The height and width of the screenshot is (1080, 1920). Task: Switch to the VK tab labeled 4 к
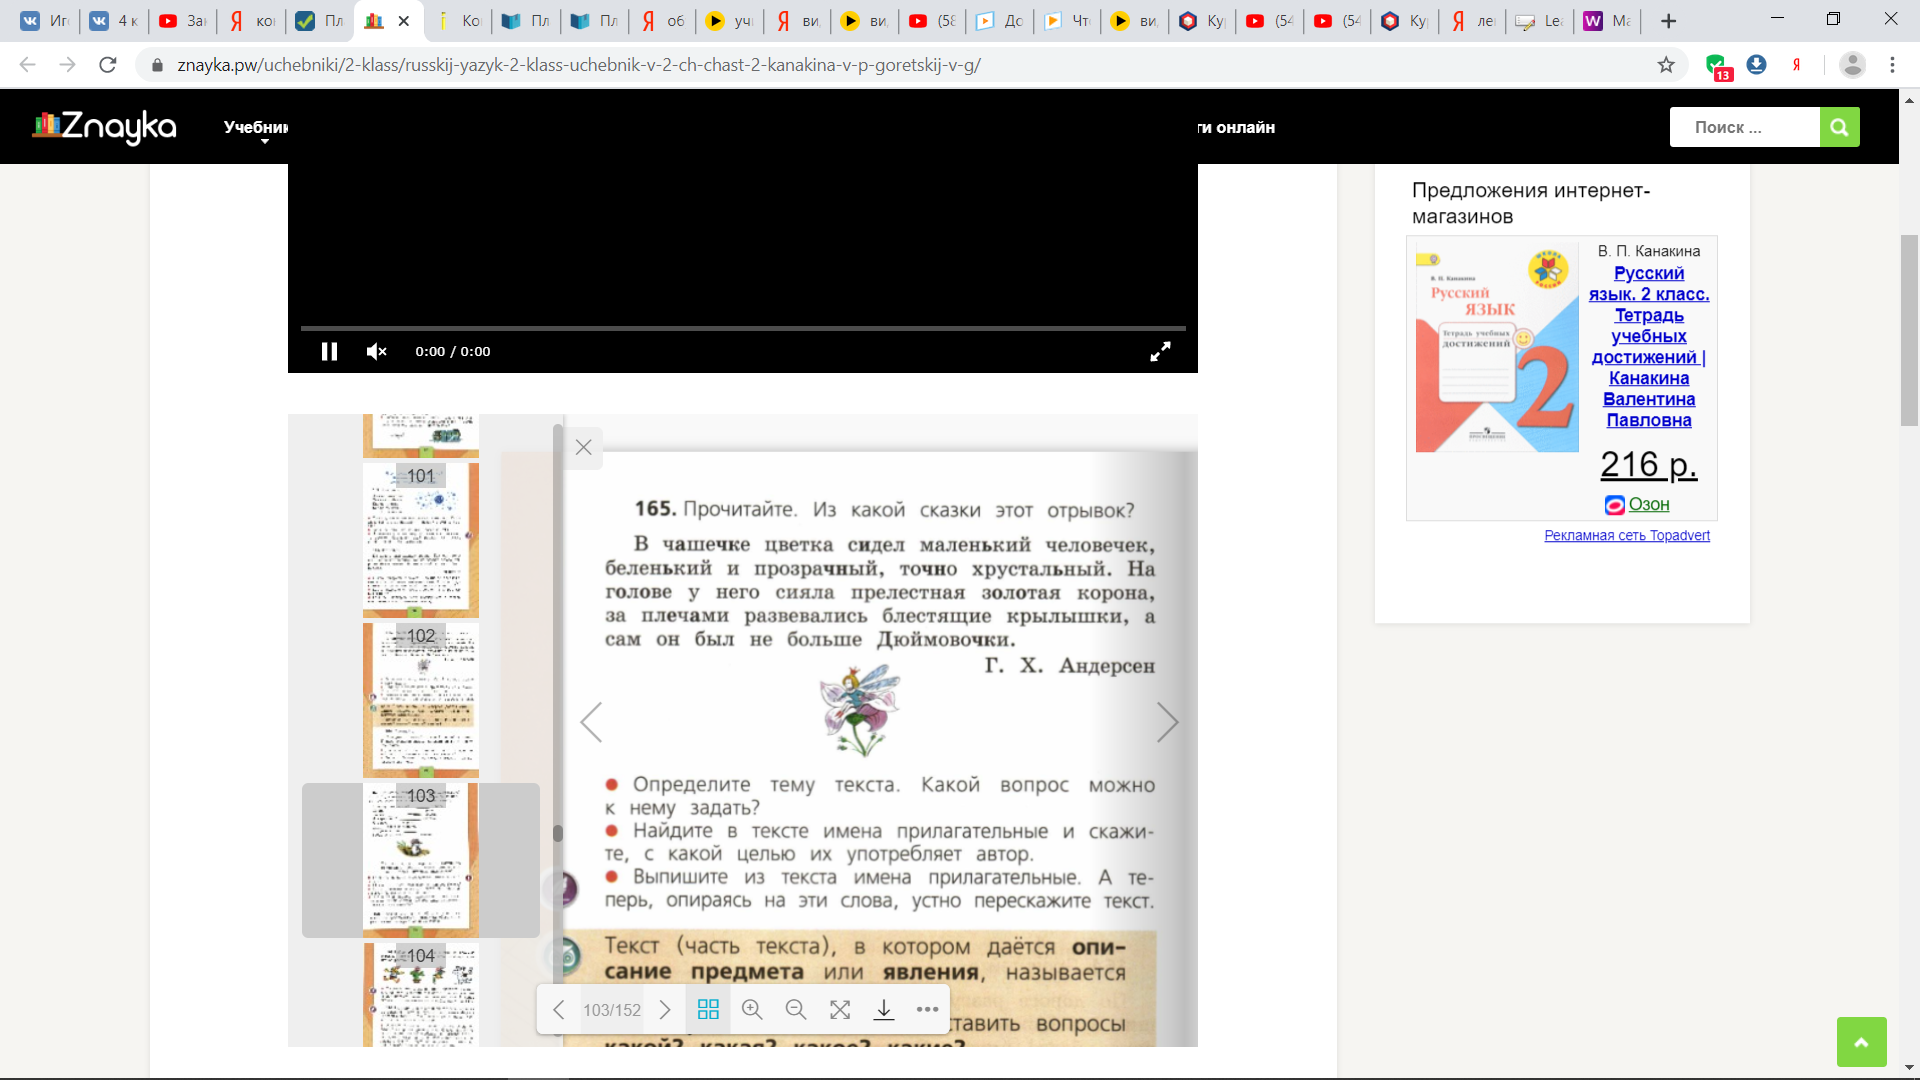[114, 21]
